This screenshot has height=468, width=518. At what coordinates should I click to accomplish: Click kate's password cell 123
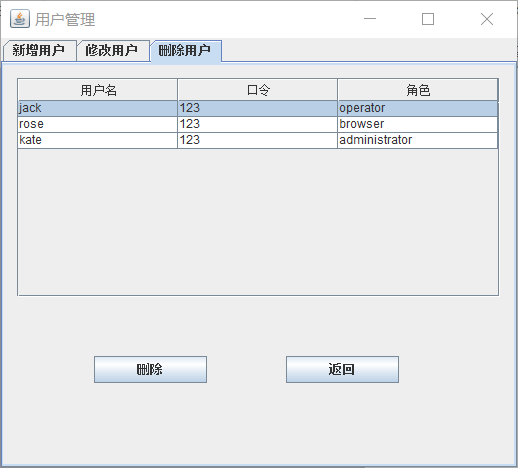(258, 140)
